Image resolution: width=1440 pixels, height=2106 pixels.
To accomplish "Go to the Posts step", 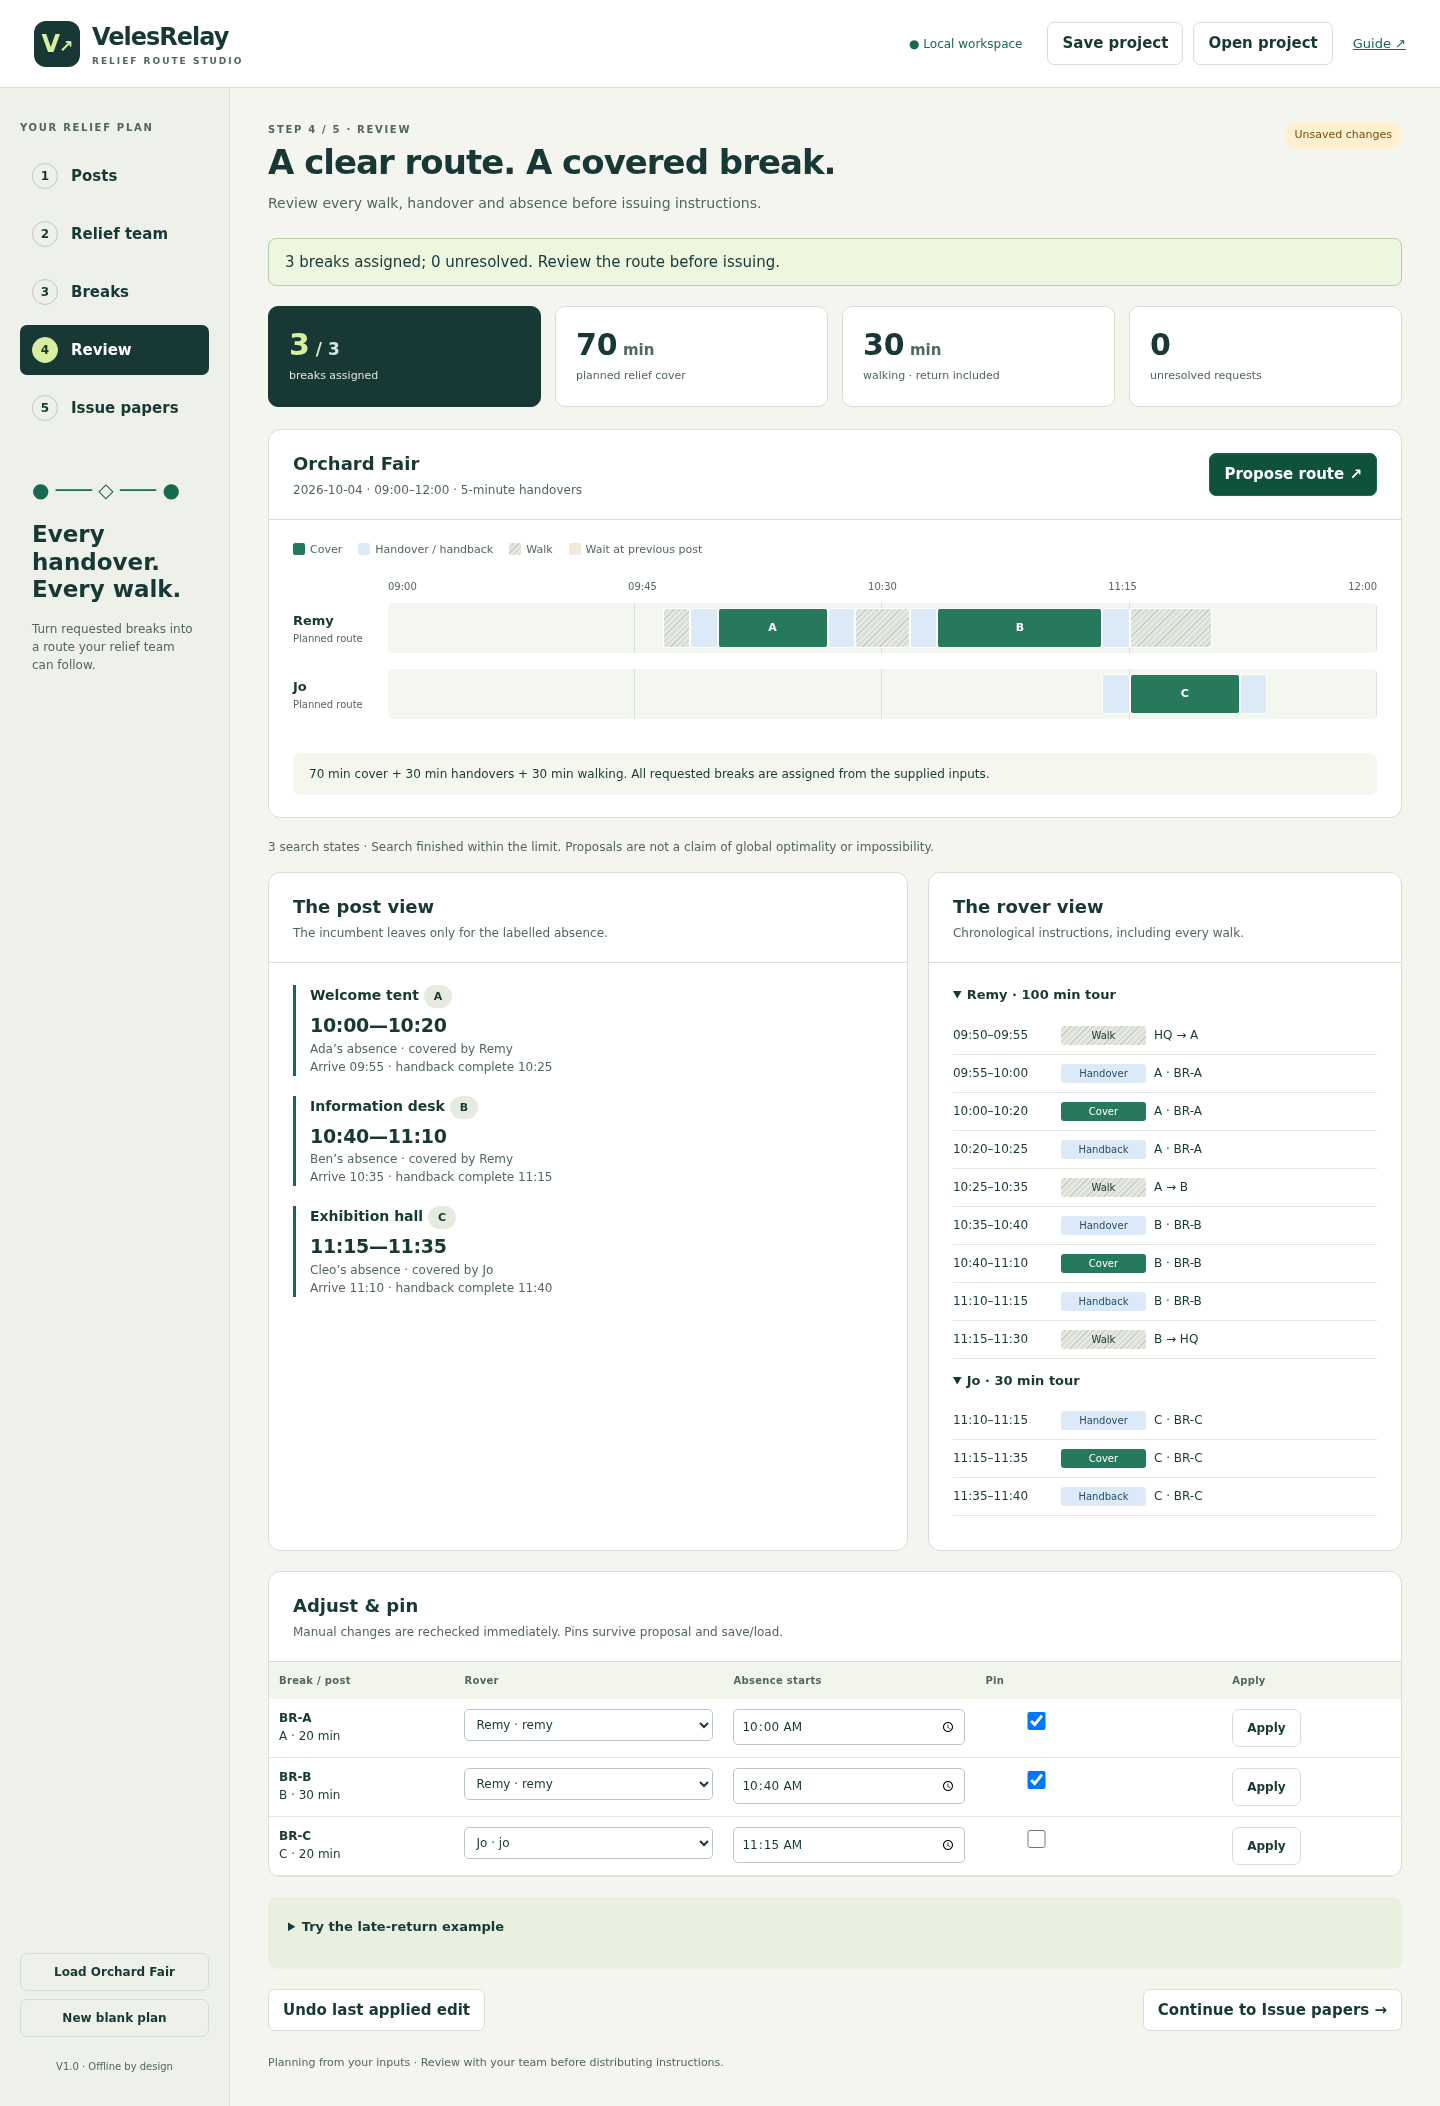I will pyautogui.click(x=114, y=176).
